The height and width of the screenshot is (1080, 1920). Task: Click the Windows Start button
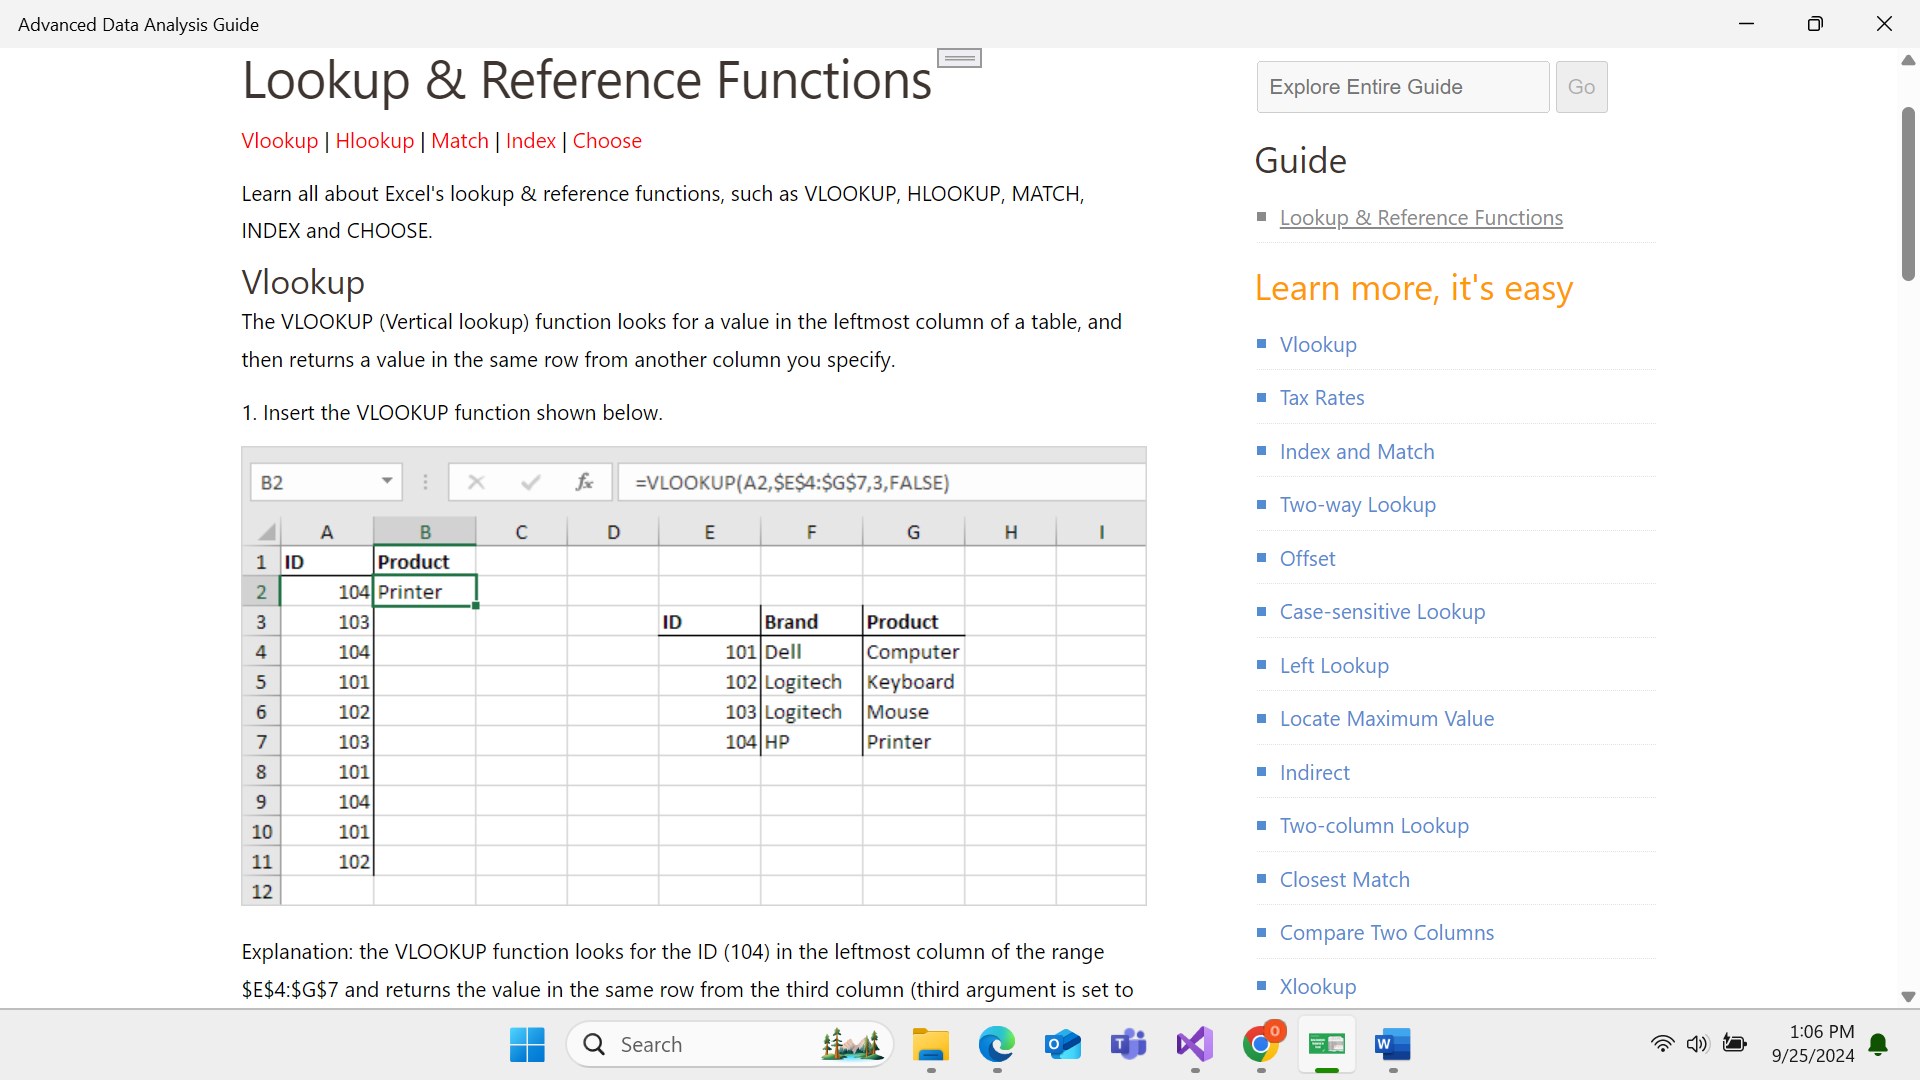coord(527,1045)
